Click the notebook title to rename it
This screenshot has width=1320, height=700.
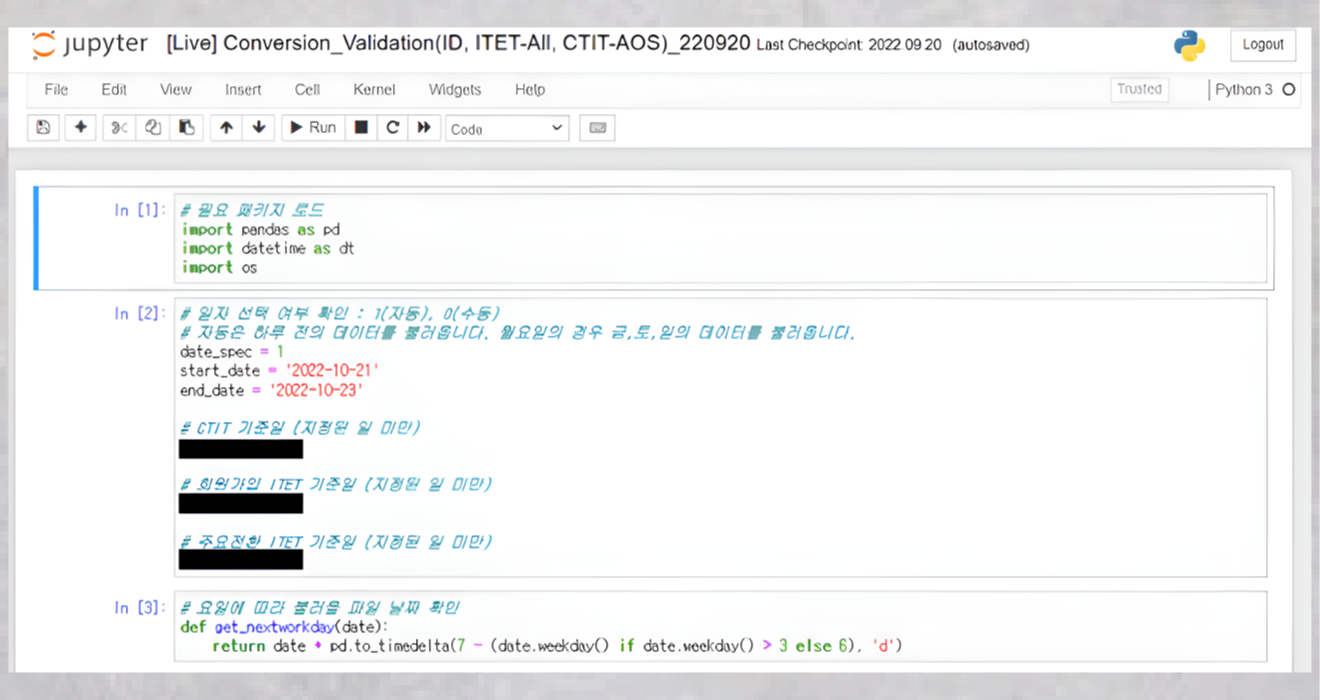458,44
